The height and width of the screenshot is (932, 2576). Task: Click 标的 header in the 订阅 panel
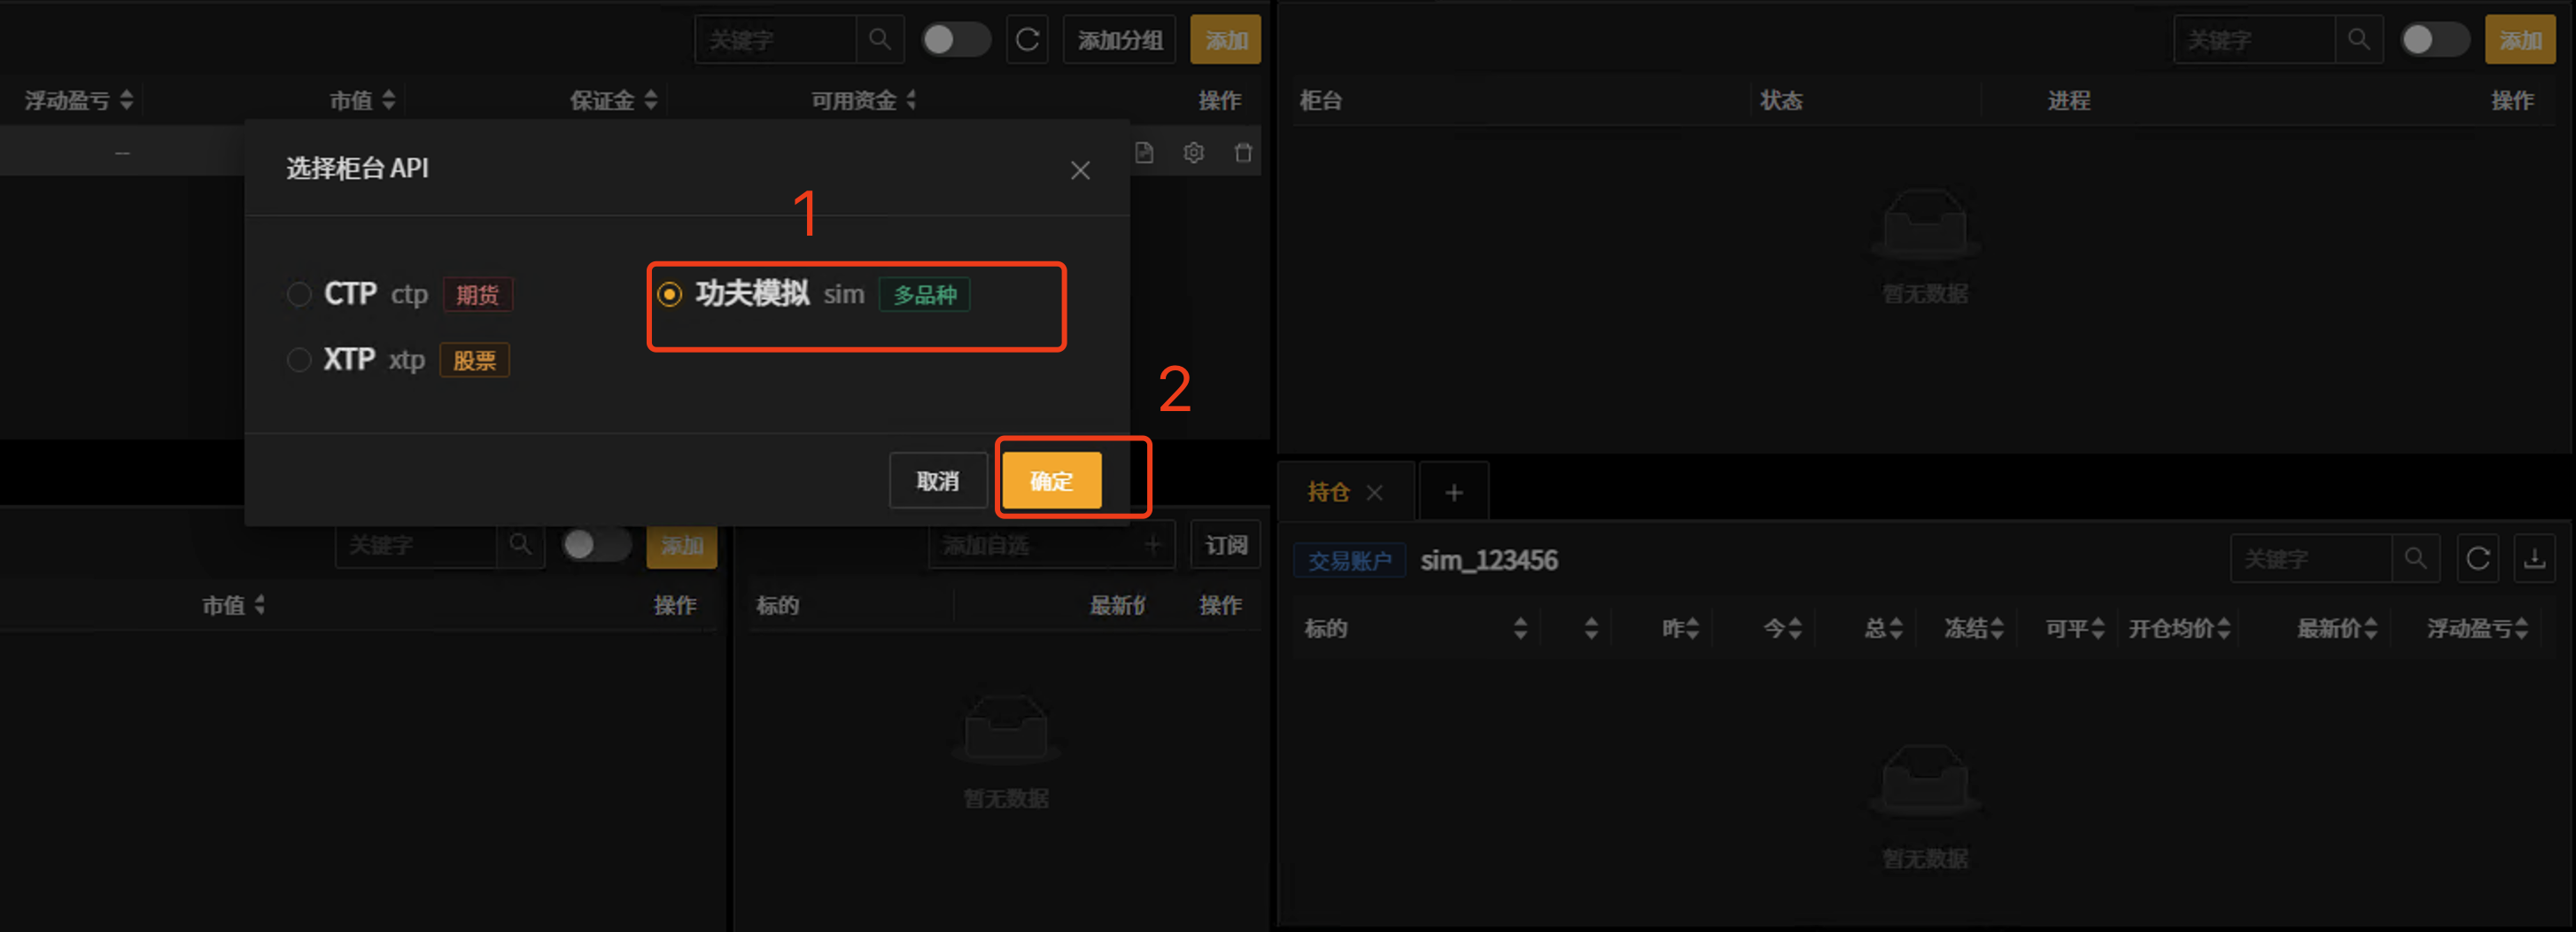[x=777, y=605]
